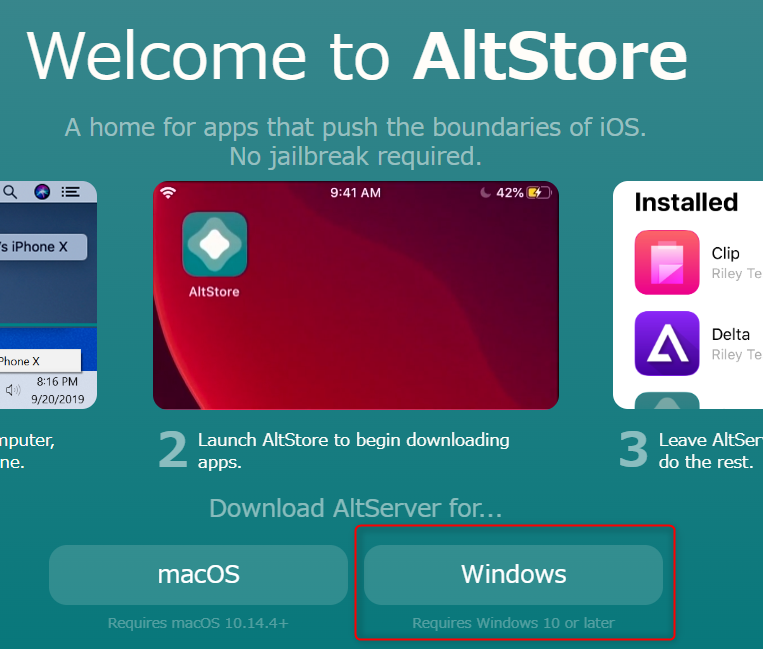Click the Welcome to AltStore heading
The height and width of the screenshot is (649, 763).
[x=357, y=55]
